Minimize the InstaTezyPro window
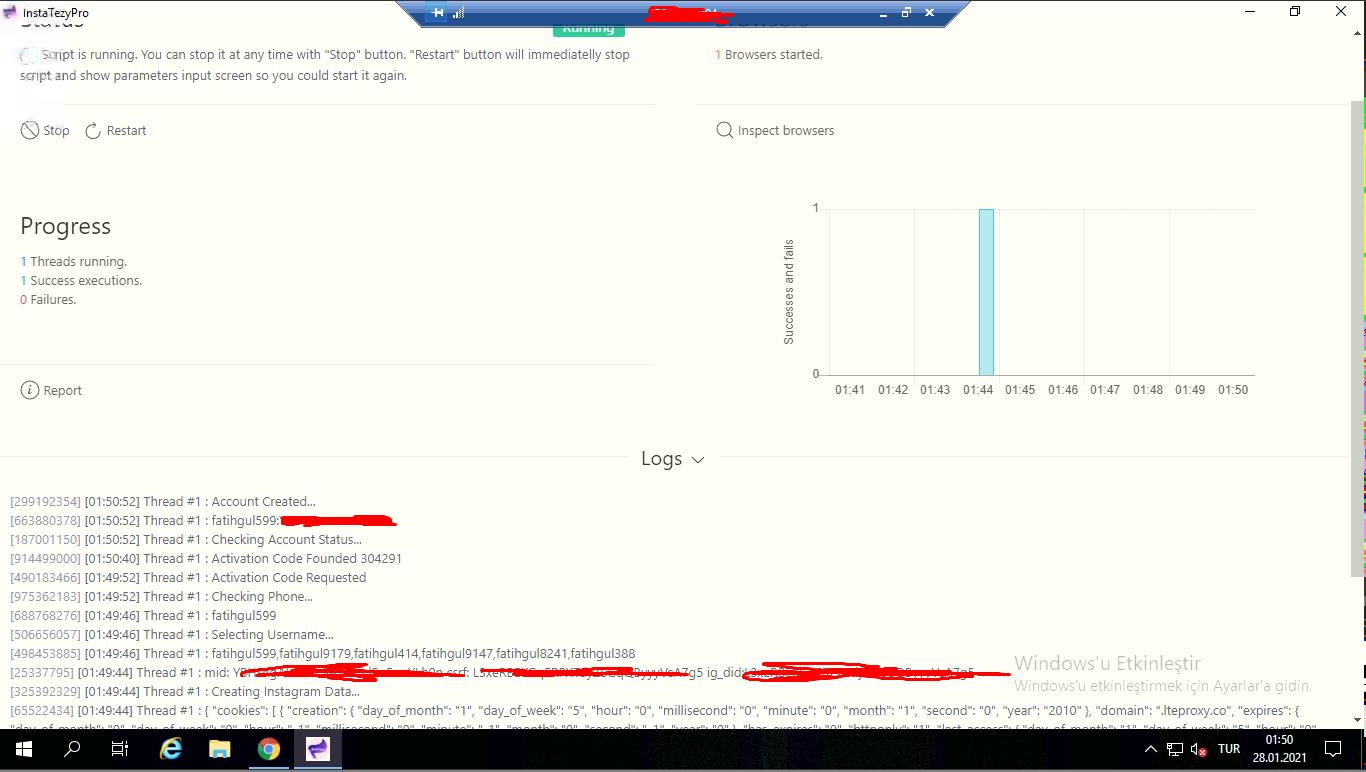Image resolution: width=1366 pixels, height=772 pixels. [x=1250, y=12]
